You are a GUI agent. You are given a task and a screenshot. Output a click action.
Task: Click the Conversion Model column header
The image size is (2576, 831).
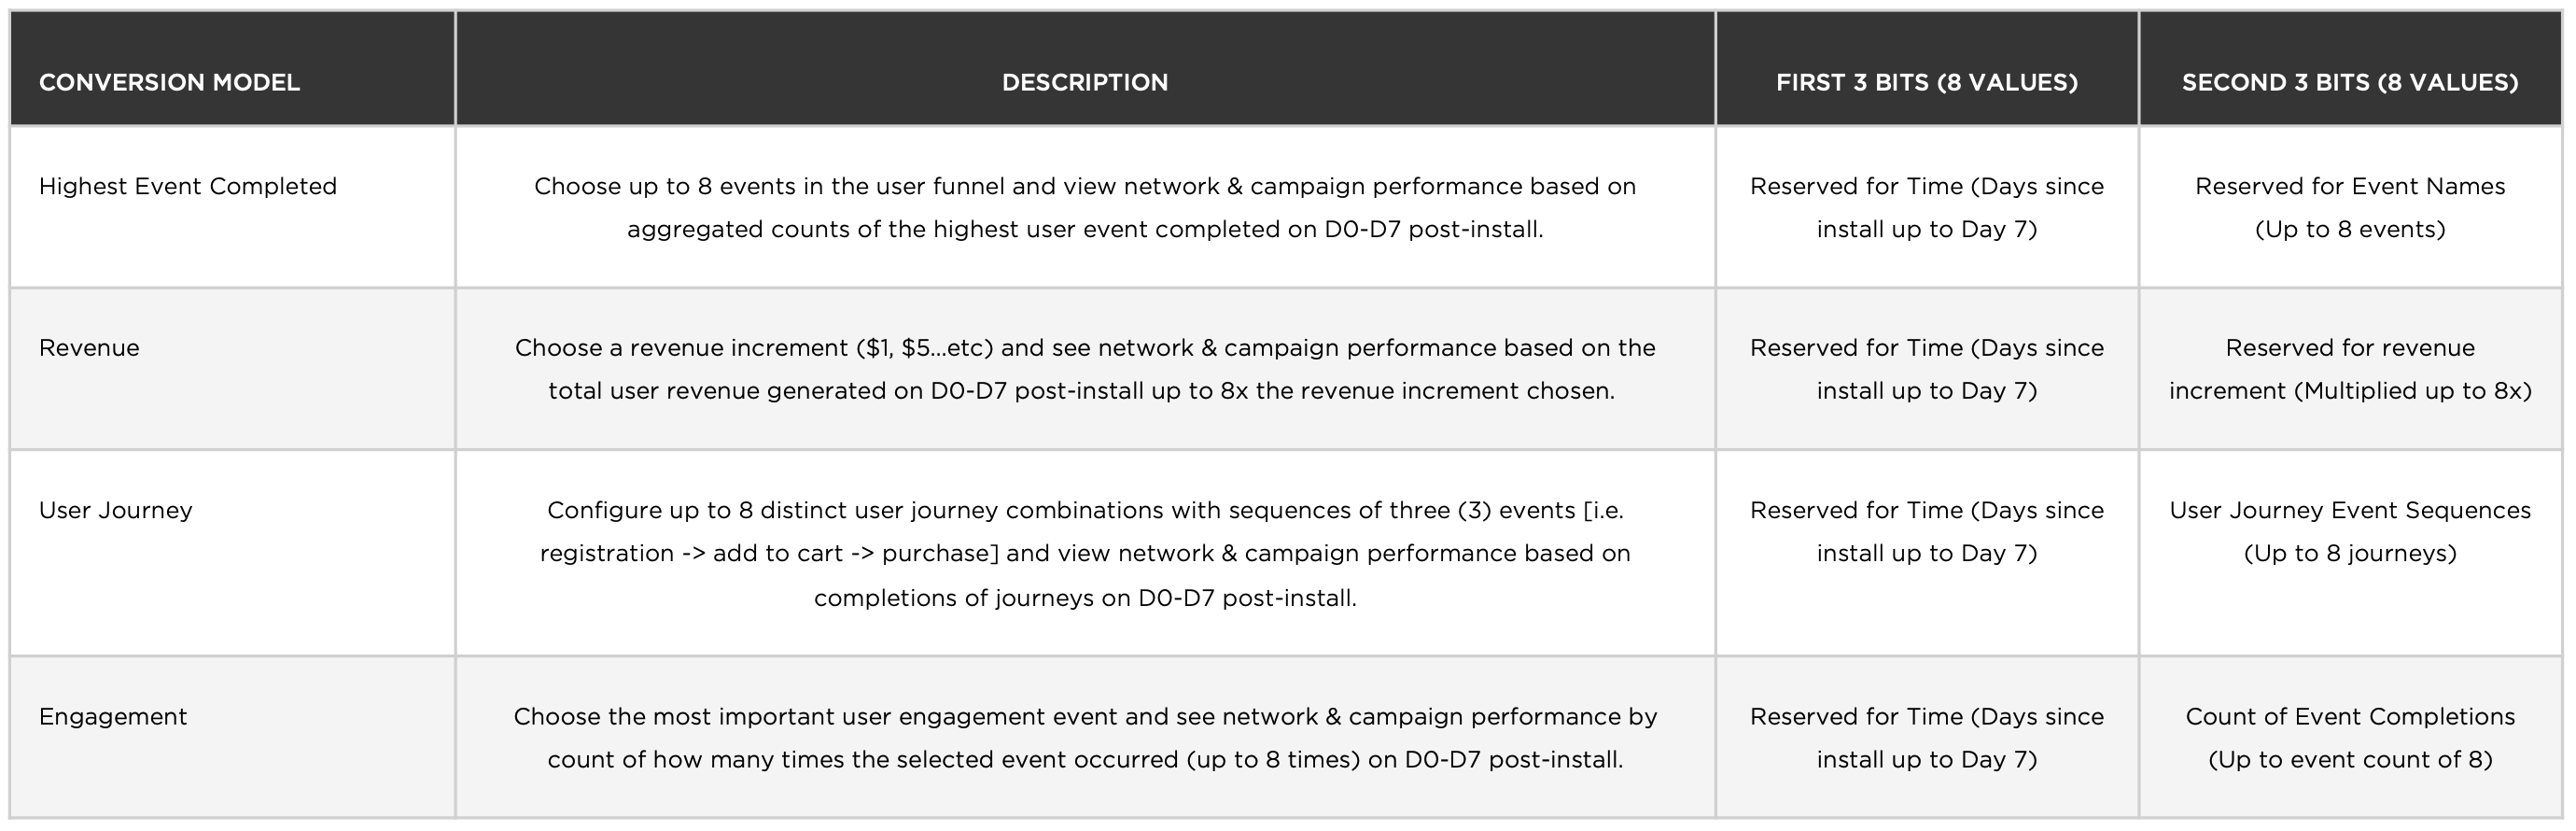pos(169,82)
